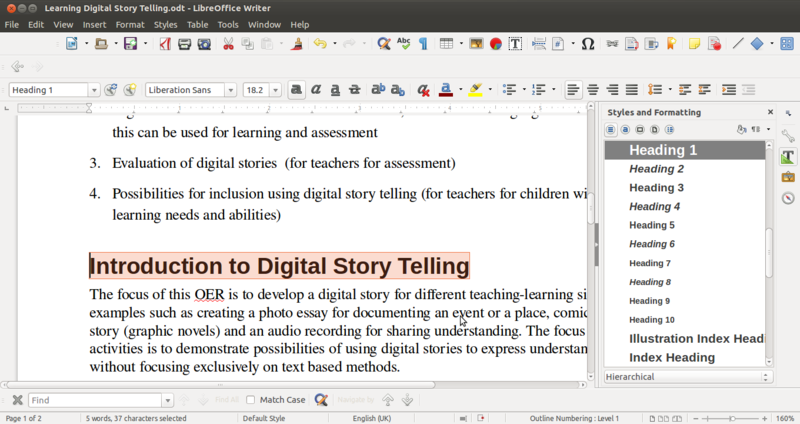Viewport: 800px width, 424px height.
Task: Toggle formatting marks pilcrow icon
Action: [423, 44]
